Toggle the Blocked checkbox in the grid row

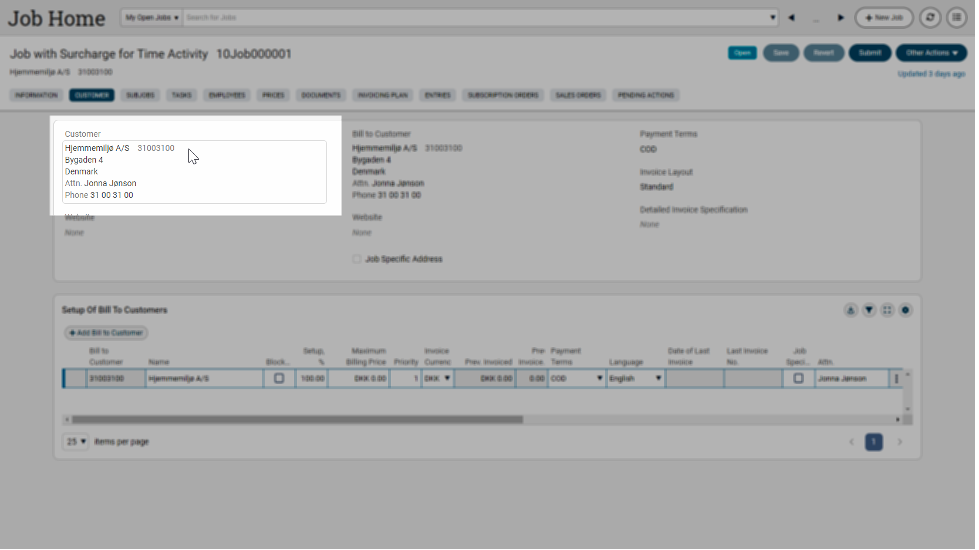pos(279,379)
